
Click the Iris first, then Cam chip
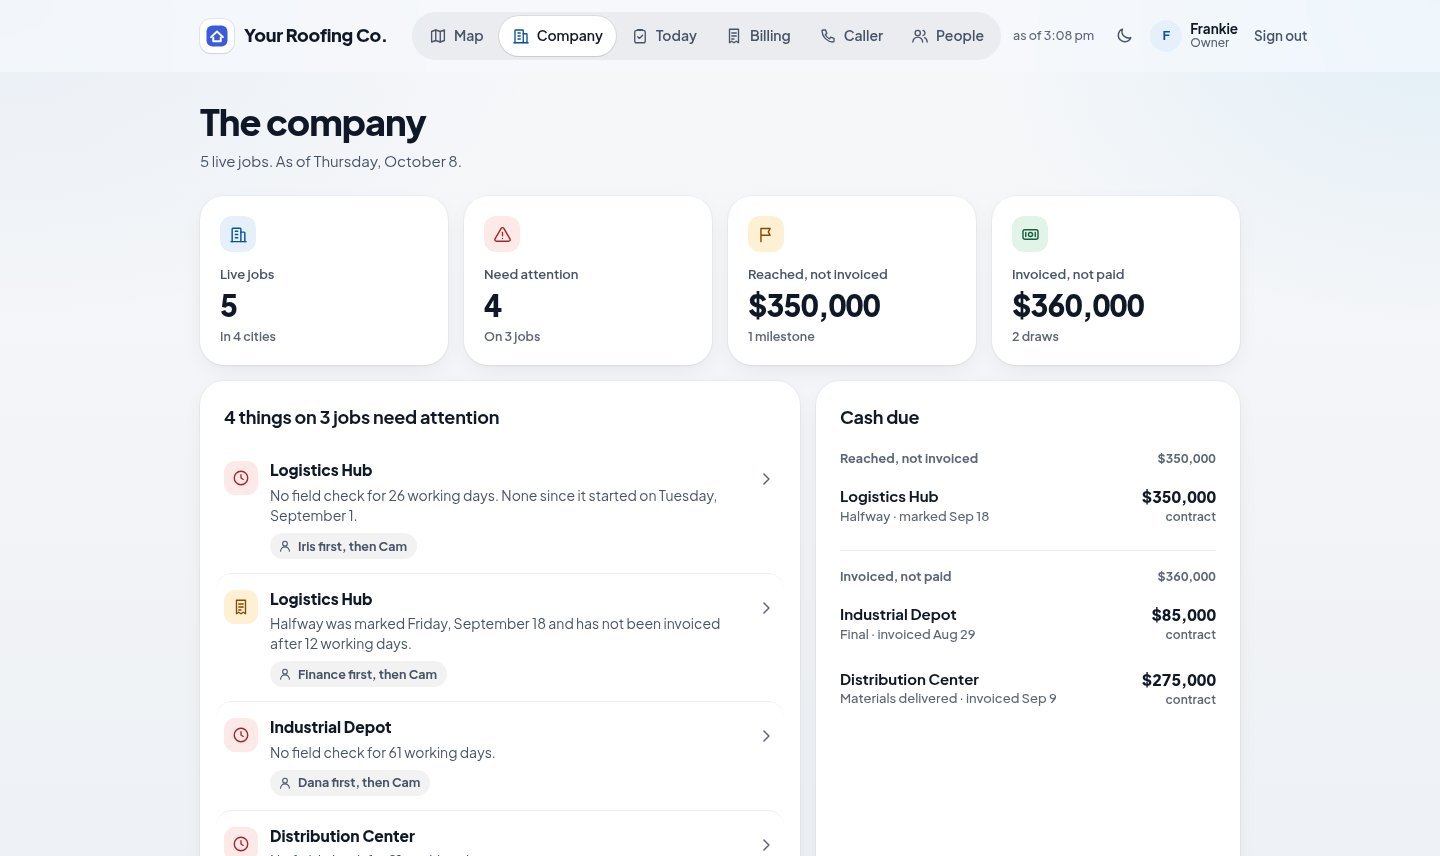(343, 546)
